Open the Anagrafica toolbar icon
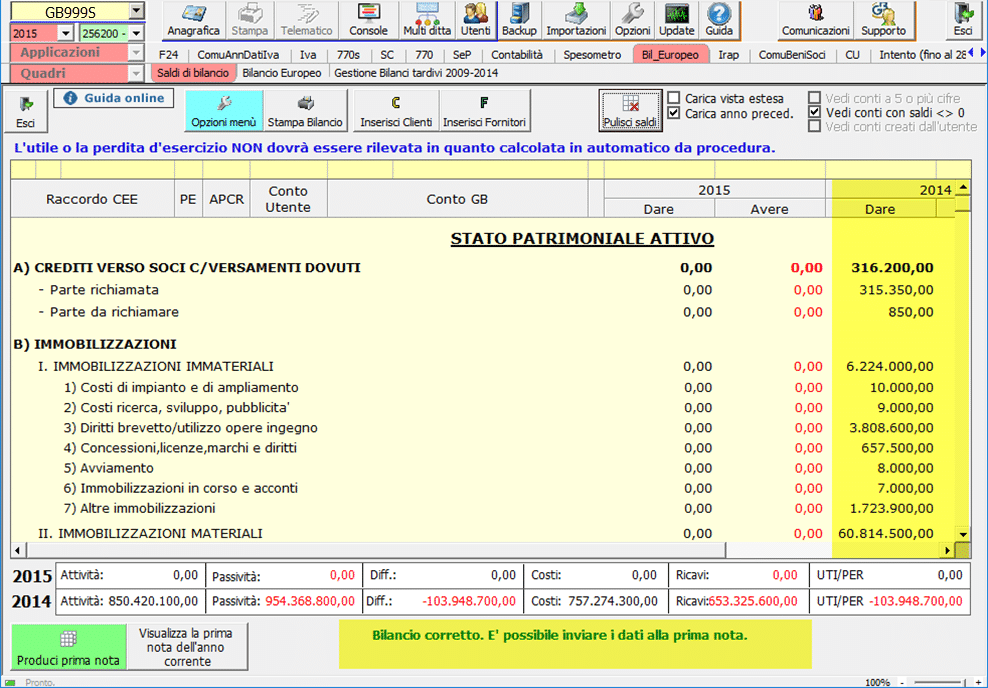The height and width of the screenshot is (688, 988). pos(193,20)
